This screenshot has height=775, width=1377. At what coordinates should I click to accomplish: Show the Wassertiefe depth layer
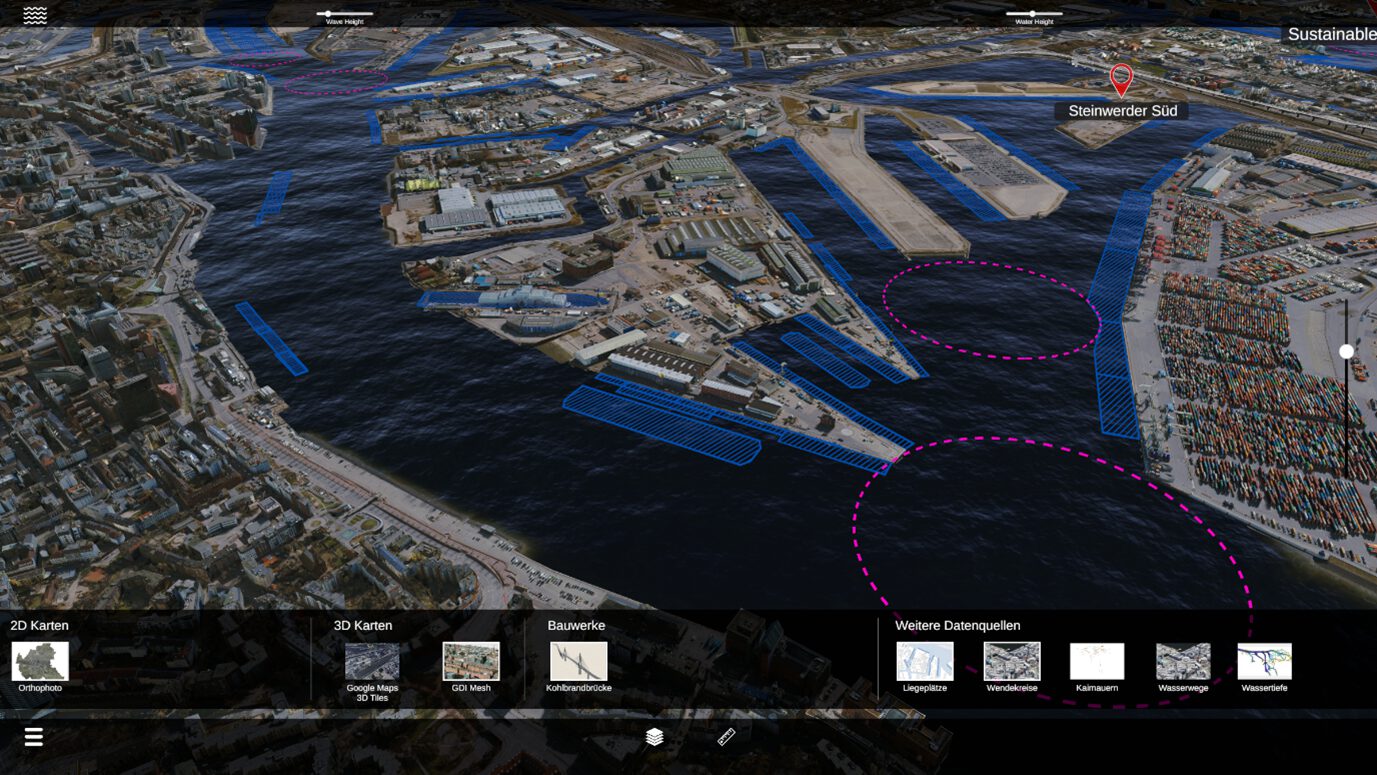[1264, 661]
